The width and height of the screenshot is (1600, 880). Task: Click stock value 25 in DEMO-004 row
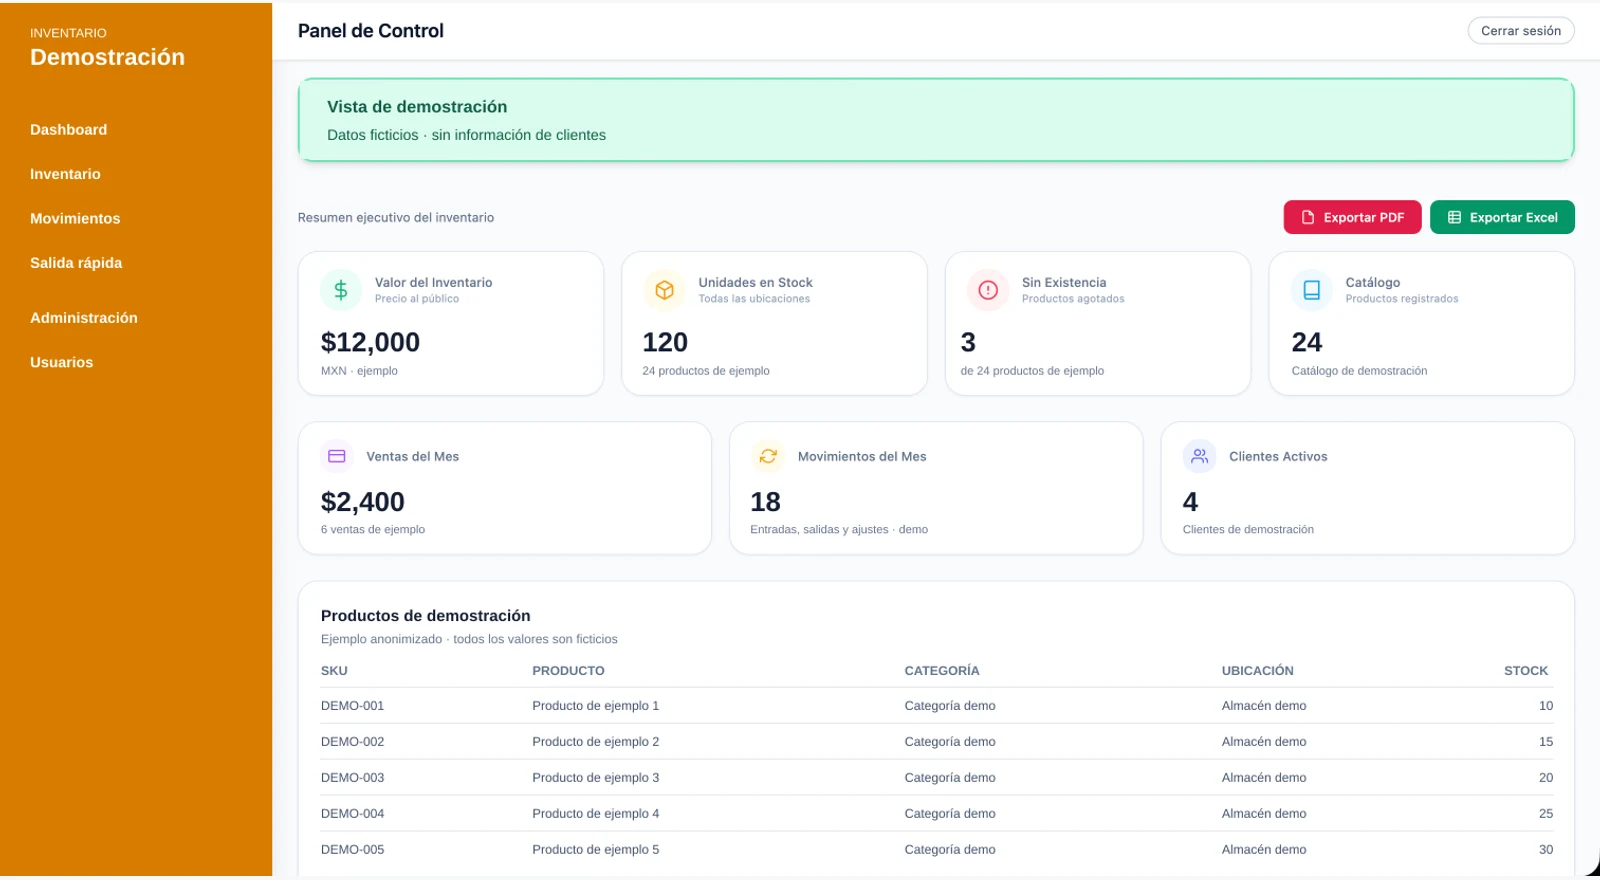(1546, 814)
